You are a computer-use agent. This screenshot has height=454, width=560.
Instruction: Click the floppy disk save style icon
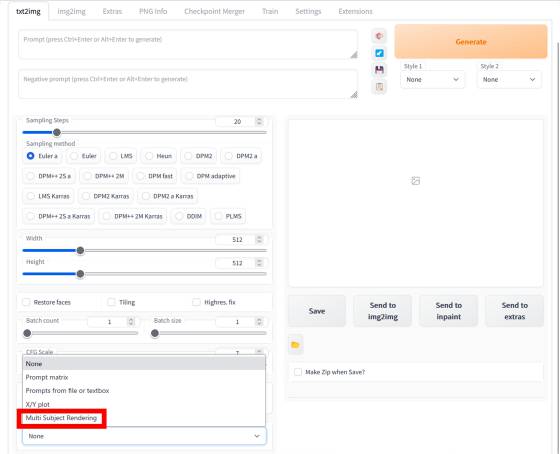379,70
